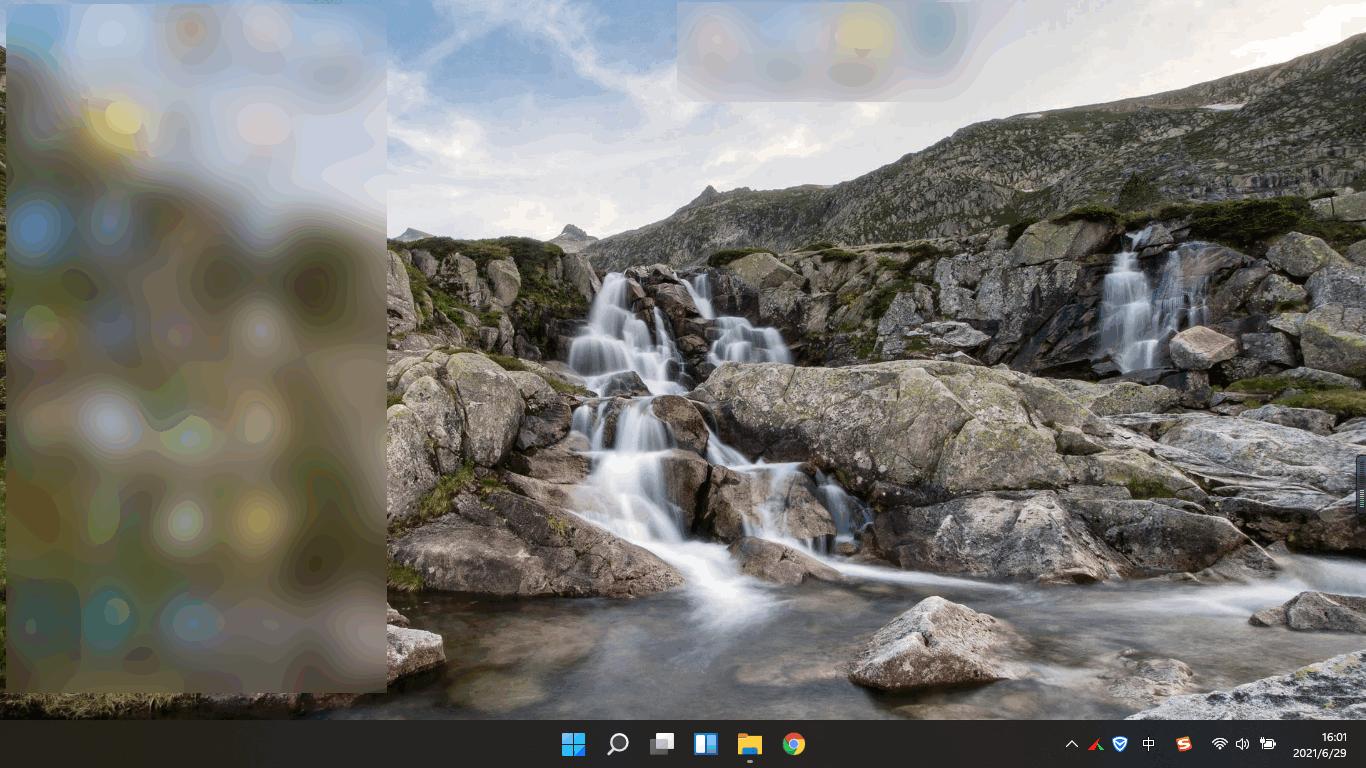Open the Start menu
The image size is (1366, 768).
573,744
